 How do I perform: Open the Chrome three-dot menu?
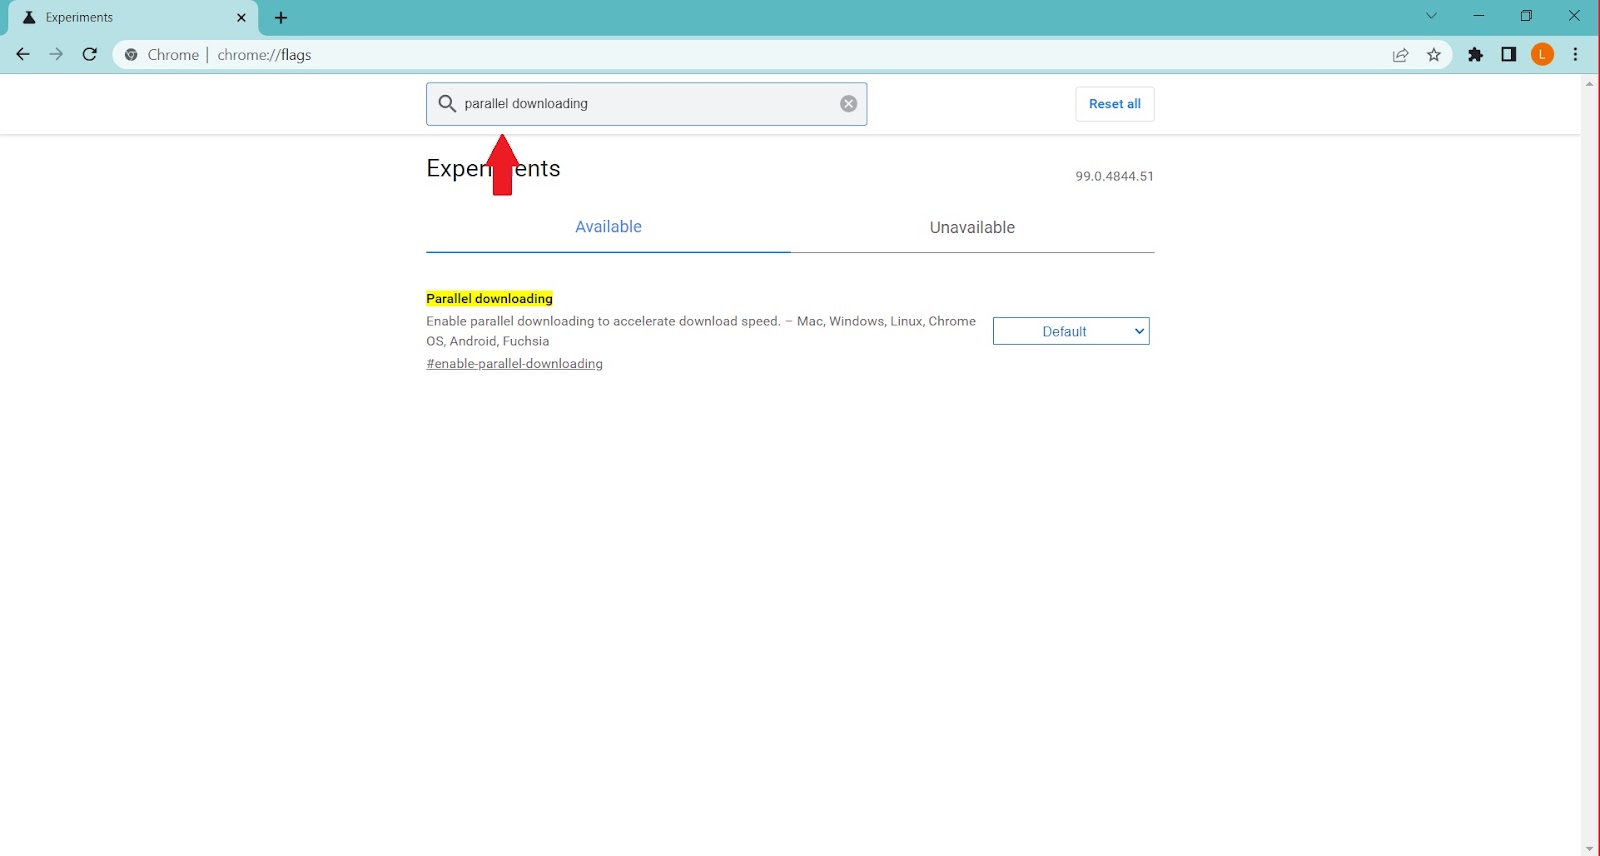(1576, 55)
